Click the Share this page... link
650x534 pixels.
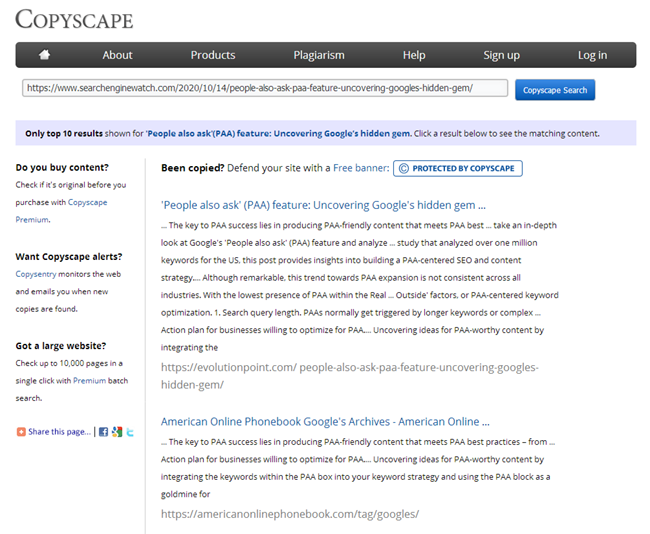[59, 432]
